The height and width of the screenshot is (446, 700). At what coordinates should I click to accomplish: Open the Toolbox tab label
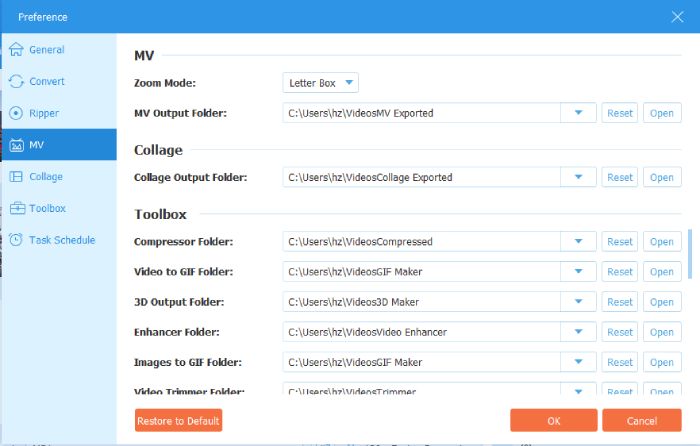(x=47, y=208)
